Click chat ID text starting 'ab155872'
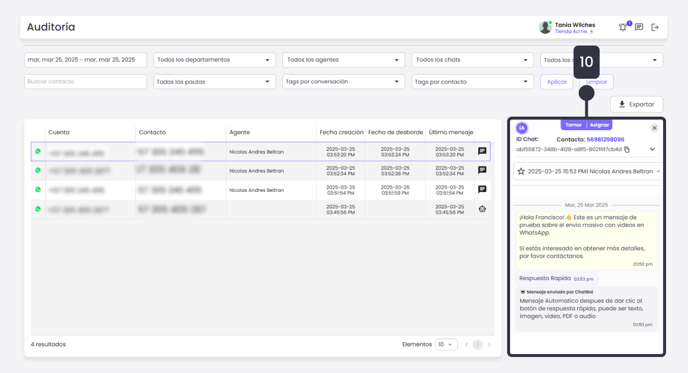Screen dimensions: 688x373 569,150
